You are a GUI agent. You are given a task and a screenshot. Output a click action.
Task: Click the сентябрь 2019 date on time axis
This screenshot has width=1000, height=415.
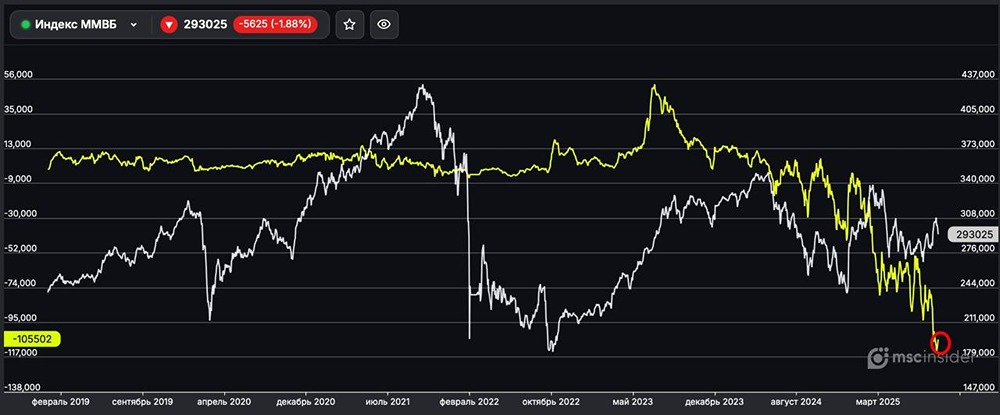click(142, 403)
